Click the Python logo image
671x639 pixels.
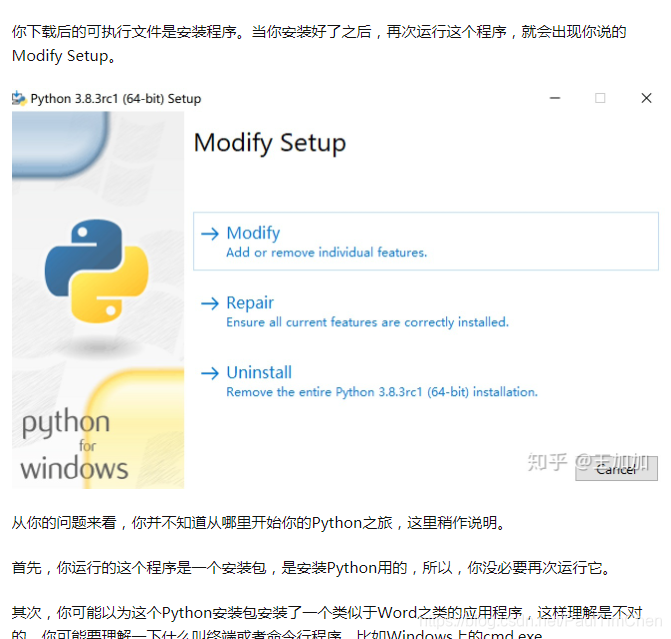pos(97,271)
